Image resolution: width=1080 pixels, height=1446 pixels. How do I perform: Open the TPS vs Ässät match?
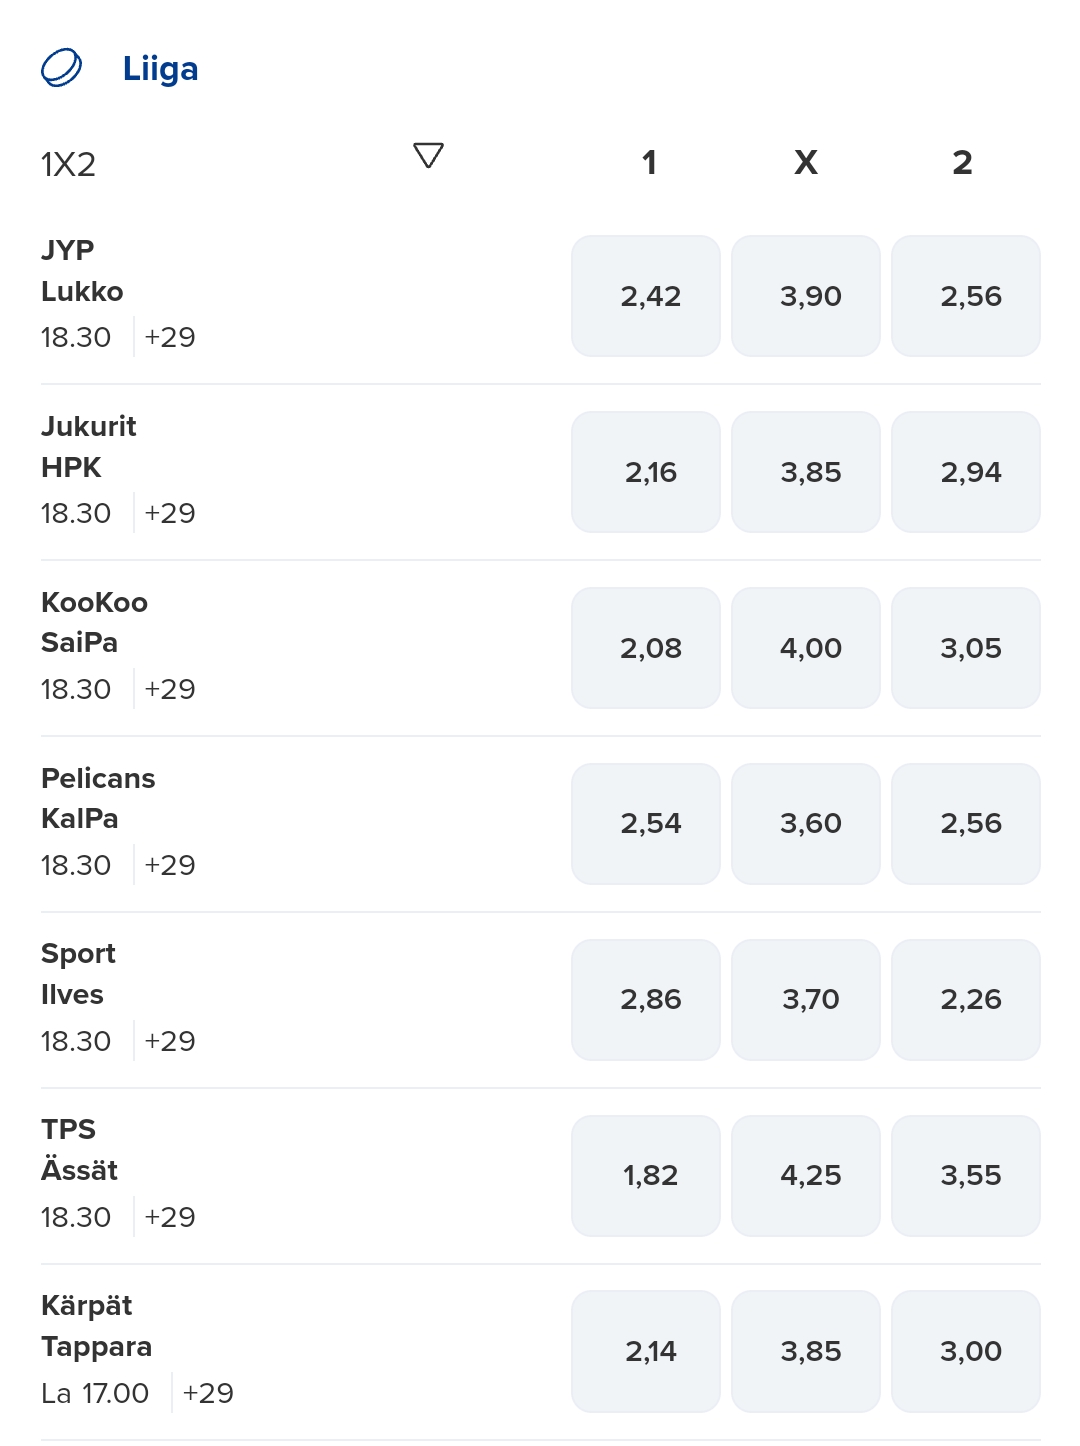(x=79, y=1150)
